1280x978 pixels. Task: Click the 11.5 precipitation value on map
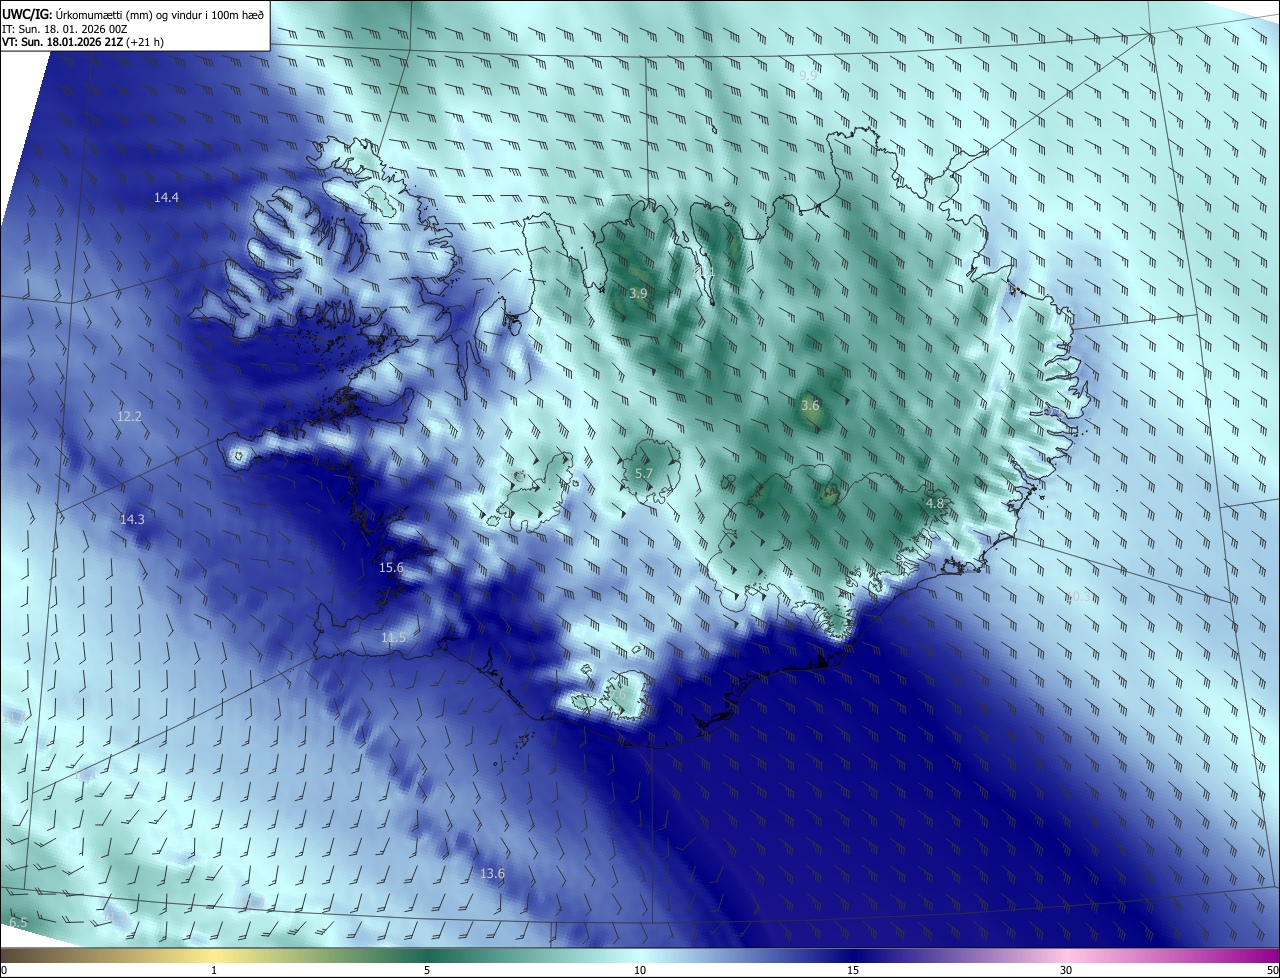coord(394,638)
